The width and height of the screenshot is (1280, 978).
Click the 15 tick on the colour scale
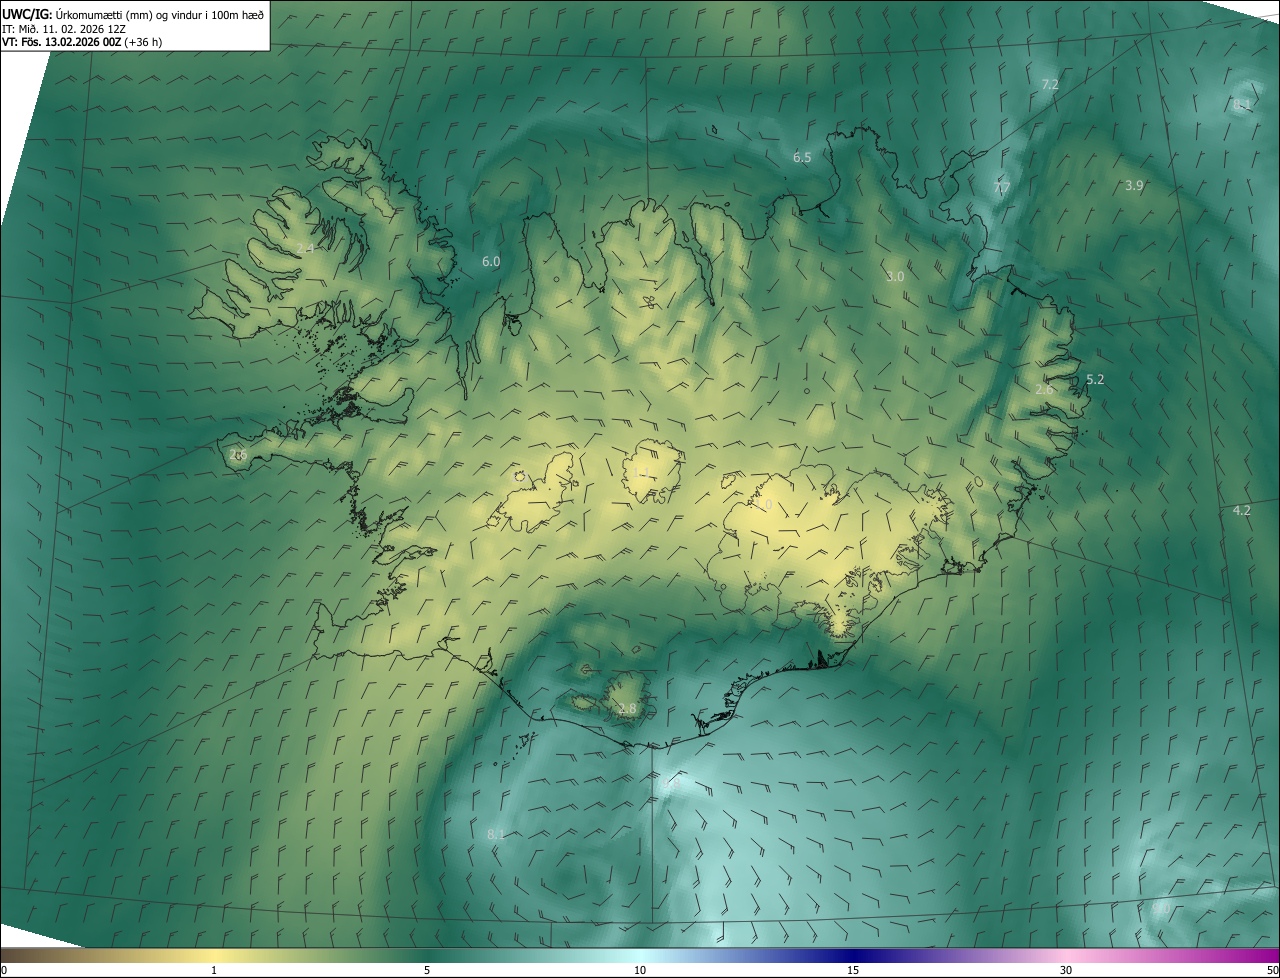[853, 970]
